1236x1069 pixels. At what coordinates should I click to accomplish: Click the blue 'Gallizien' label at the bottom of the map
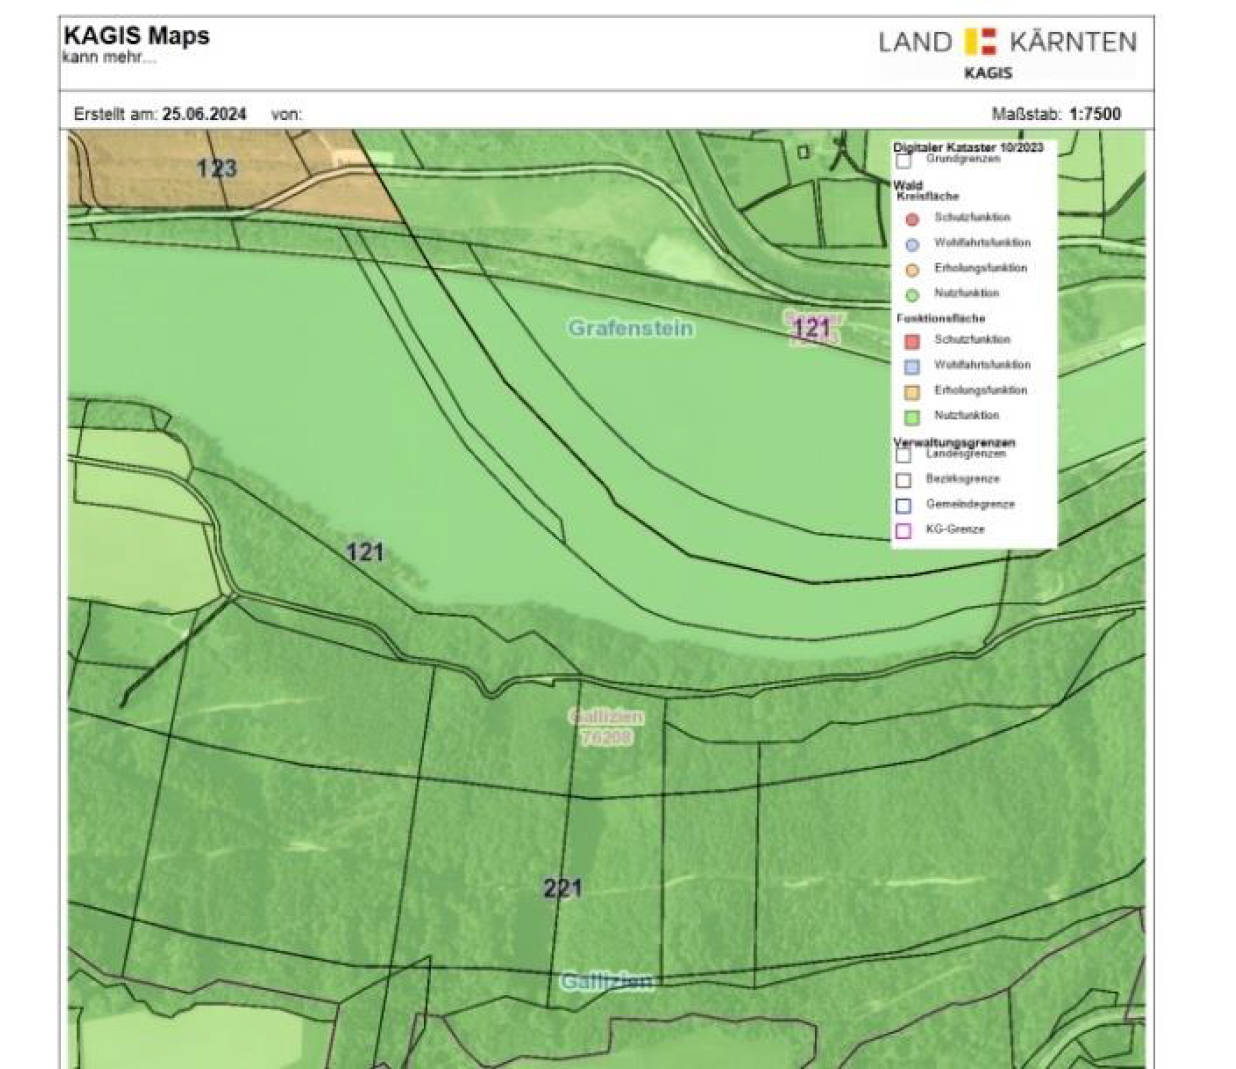coord(607,981)
